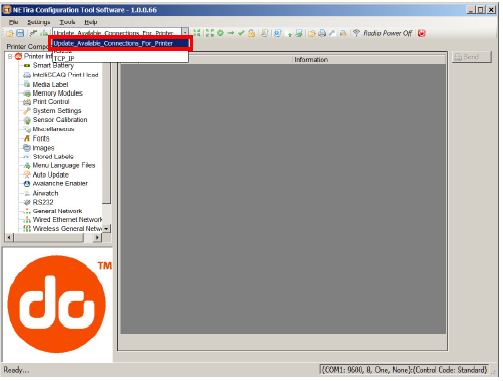Click the radio antenna icon
The width and height of the screenshot is (503, 381).
(x=356, y=33)
